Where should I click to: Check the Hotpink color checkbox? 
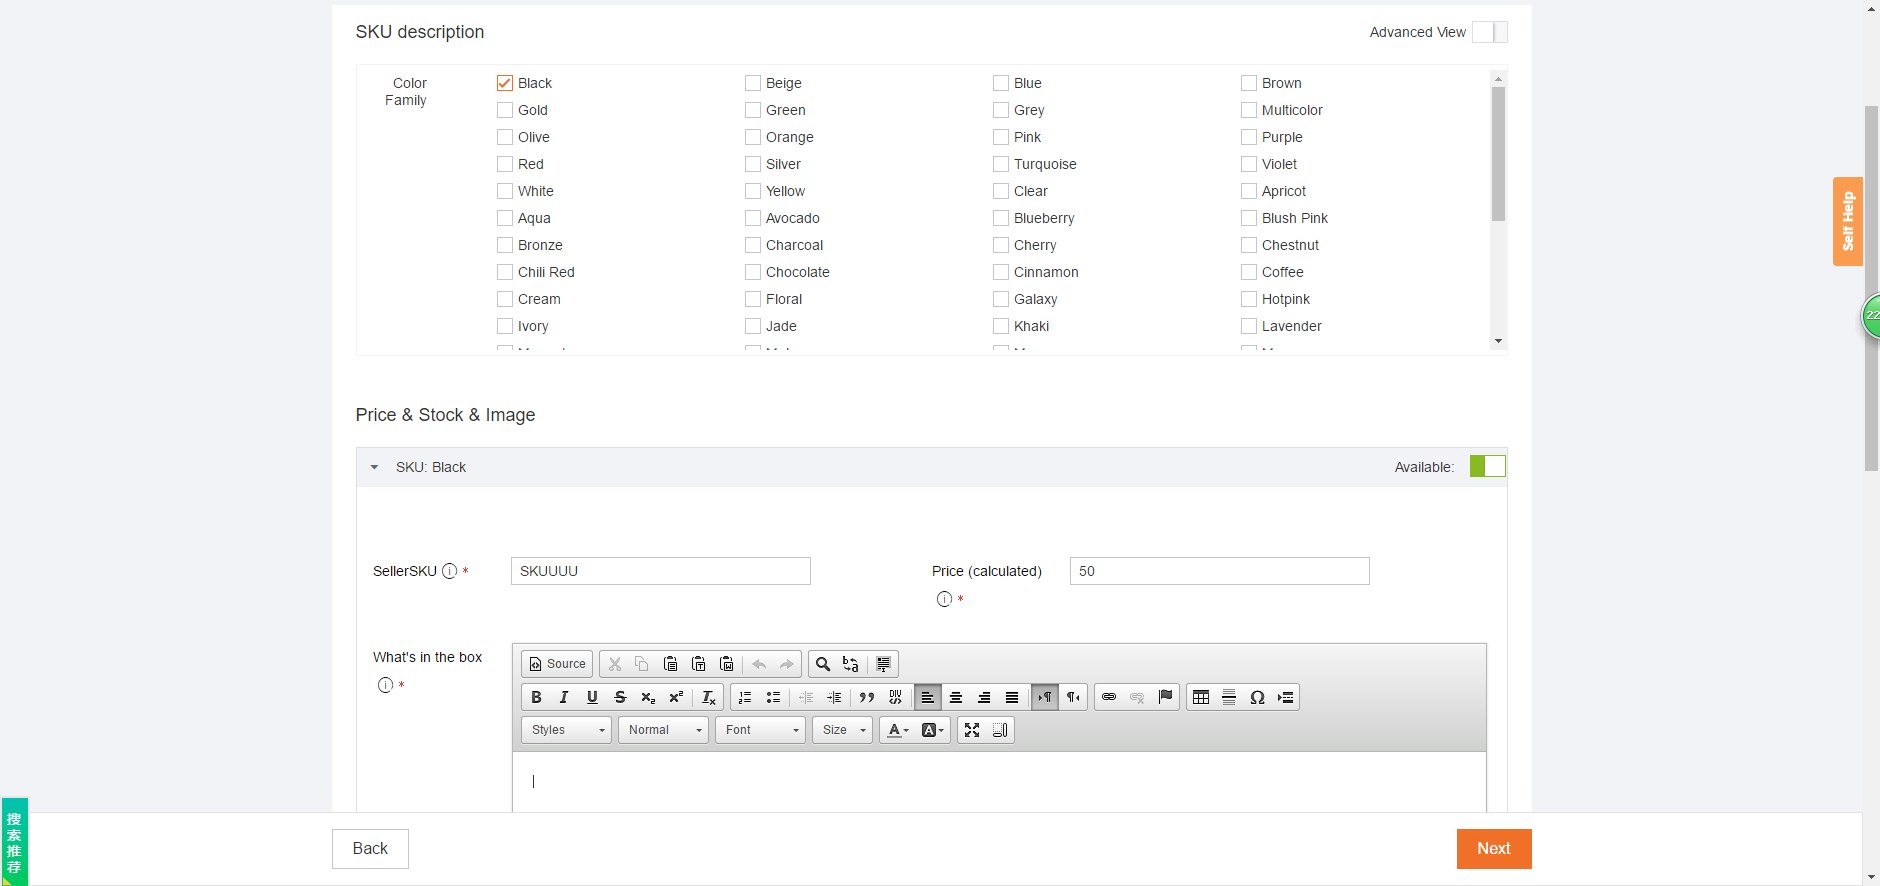[x=1249, y=299]
